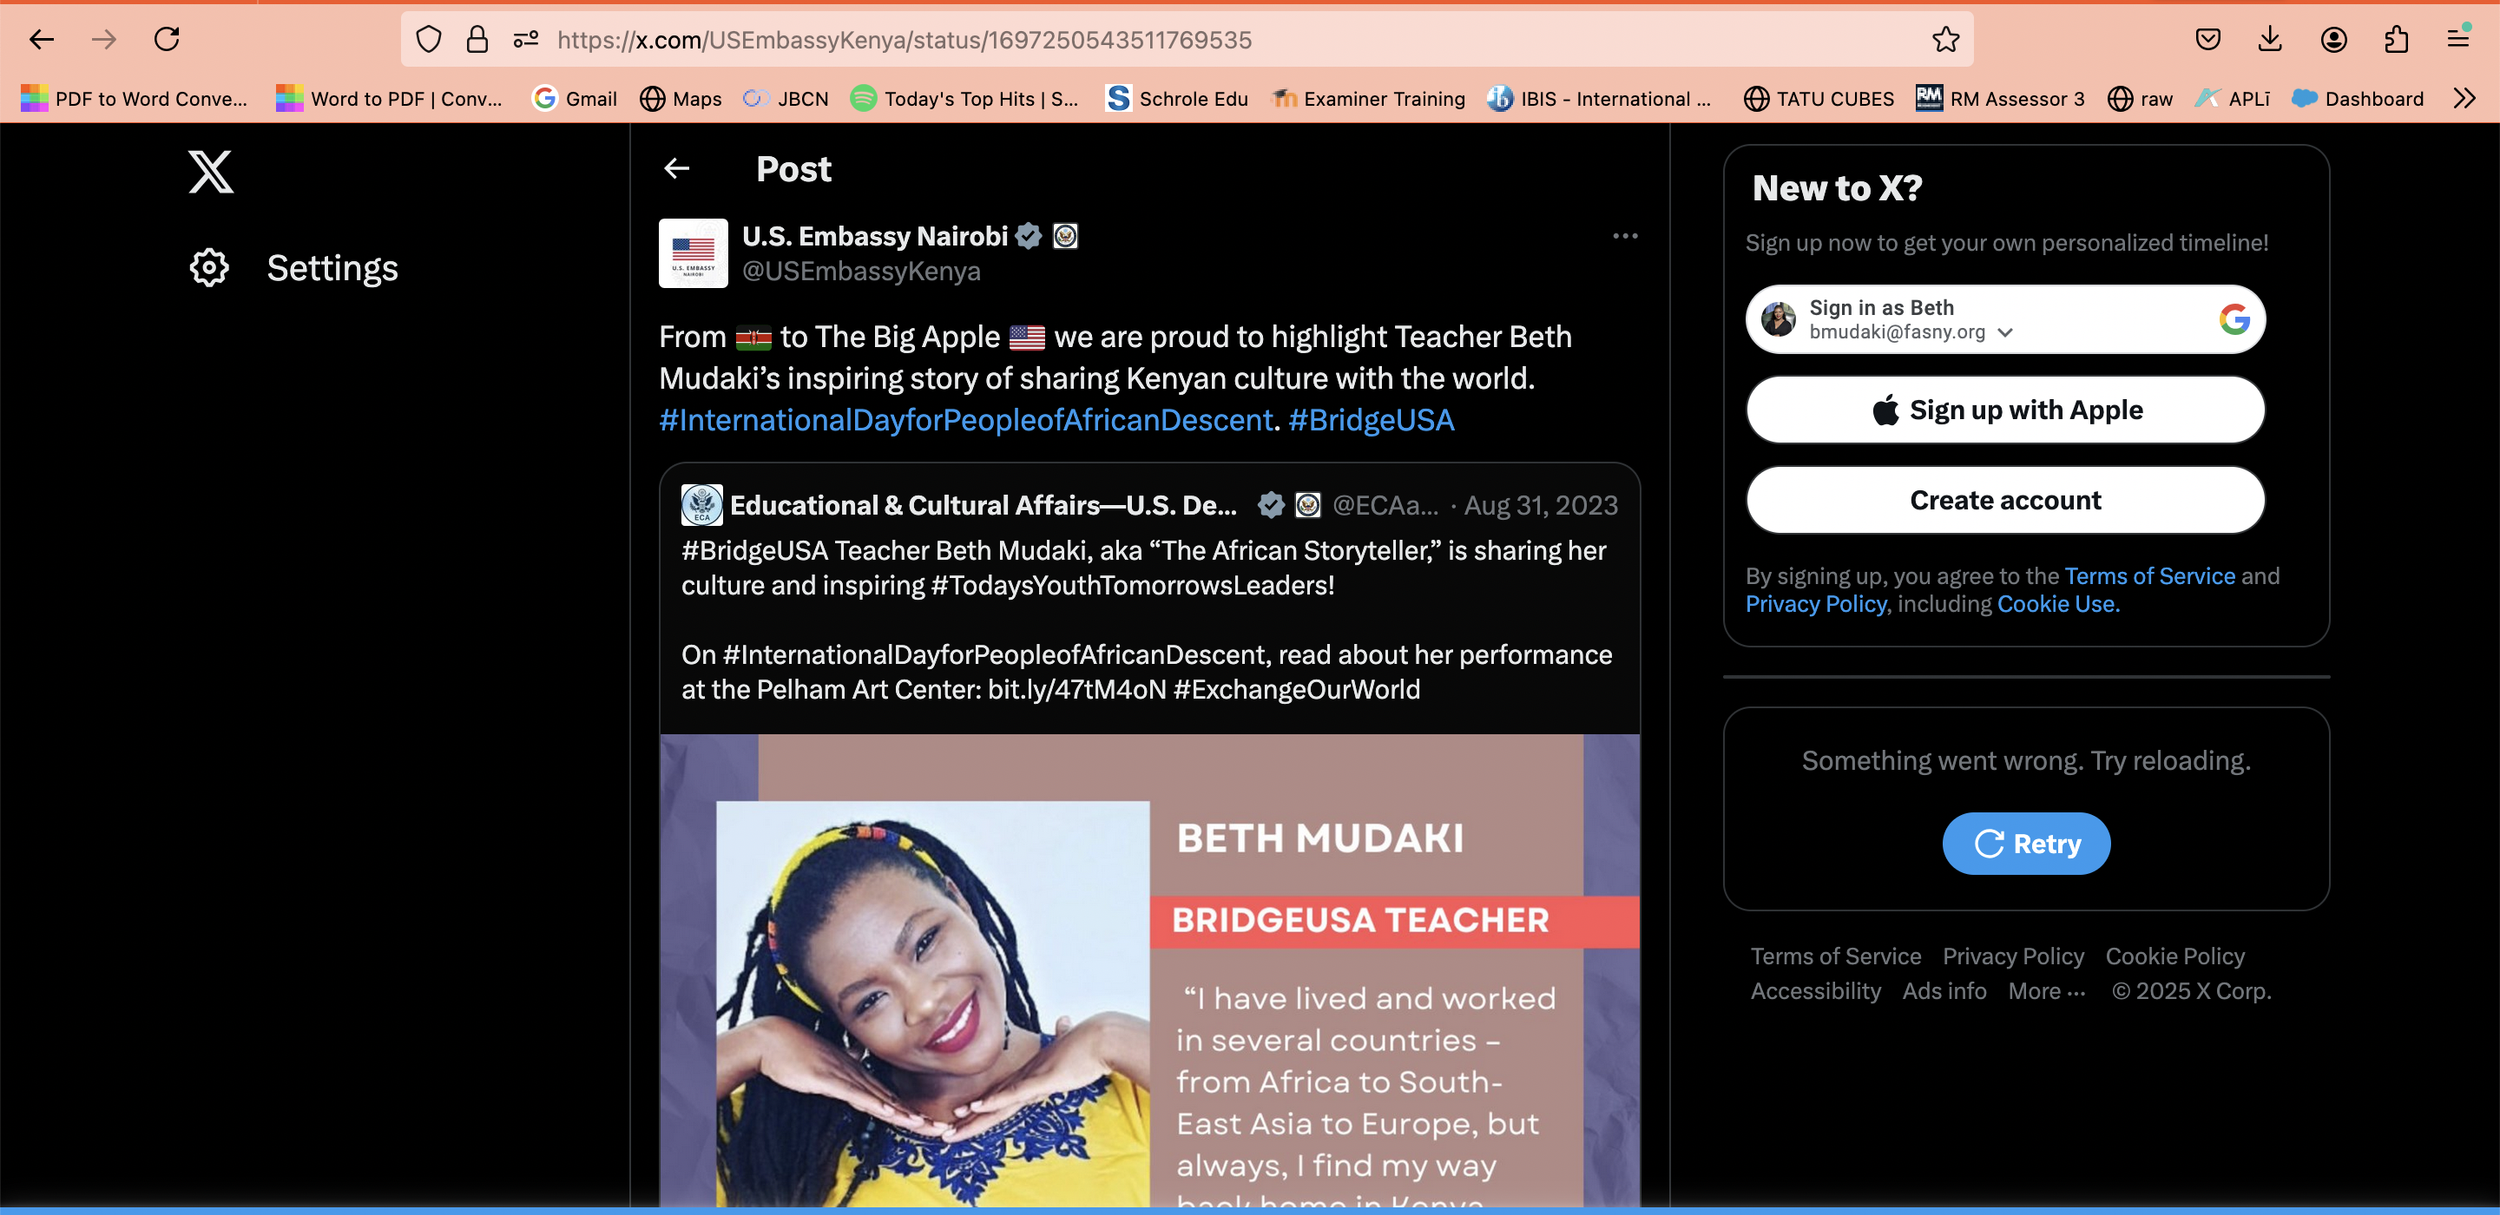The image size is (2500, 1215).
Task: Open IBIS - International bookmark
Action: tap(1599, 98)
